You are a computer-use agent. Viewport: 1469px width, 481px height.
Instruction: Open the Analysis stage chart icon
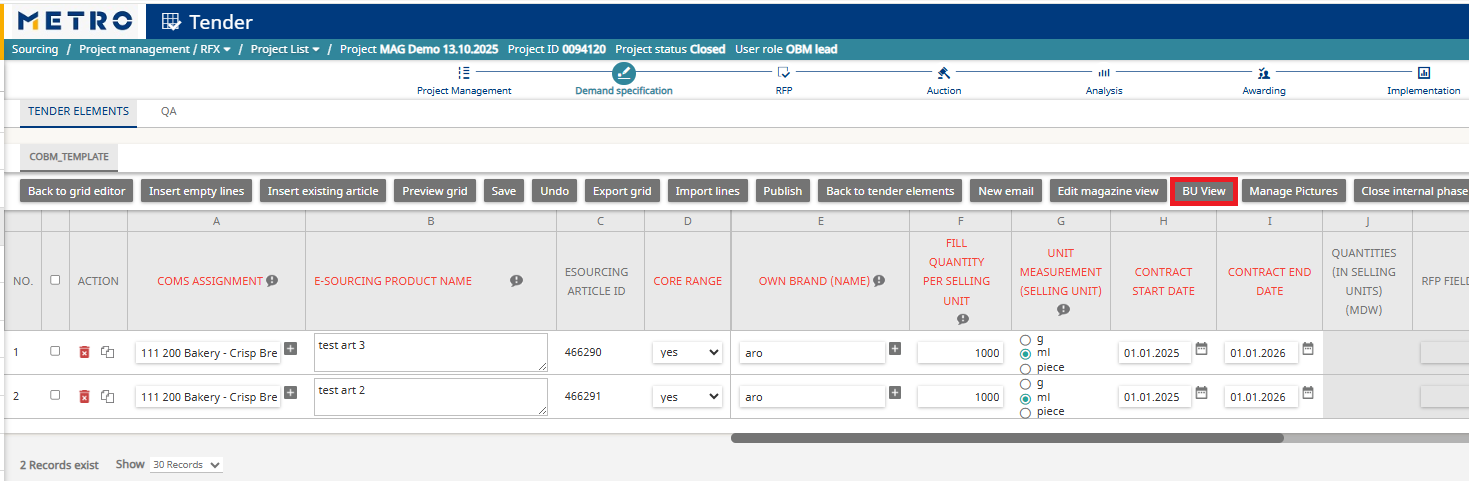pos(1104,73)
